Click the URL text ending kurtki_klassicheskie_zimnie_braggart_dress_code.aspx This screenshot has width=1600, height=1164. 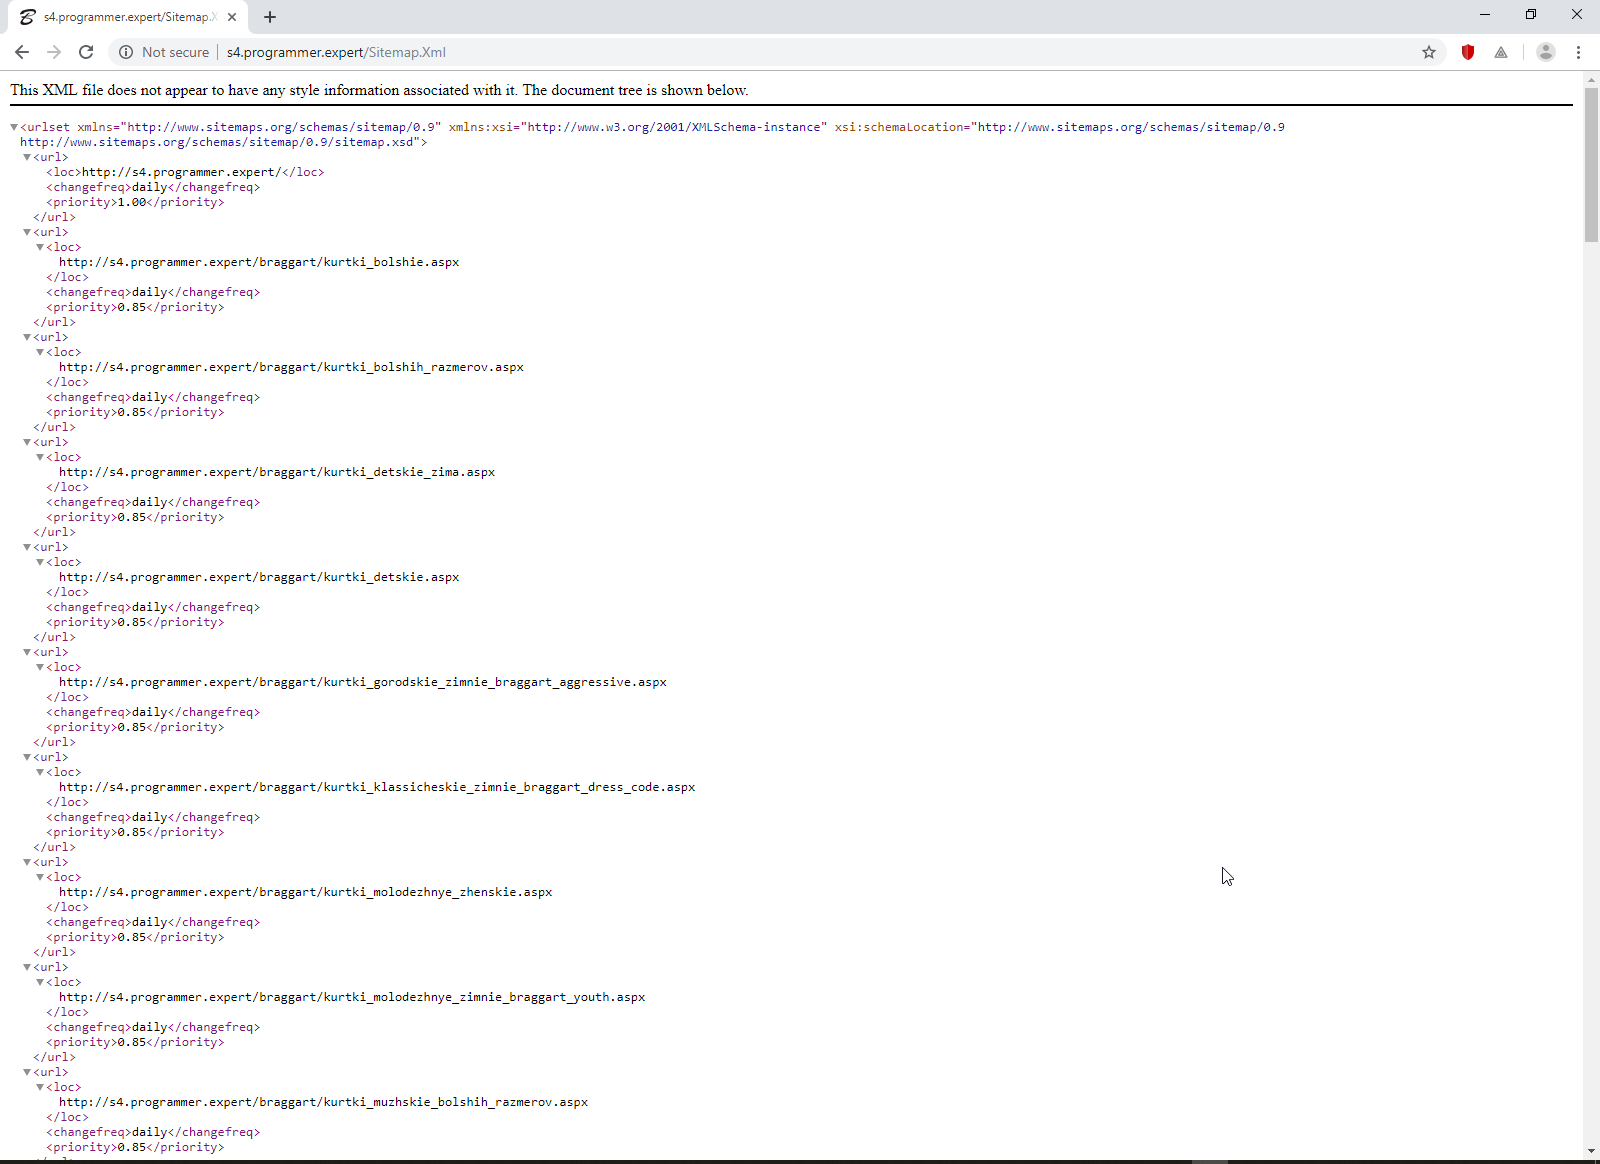(377, 787)
